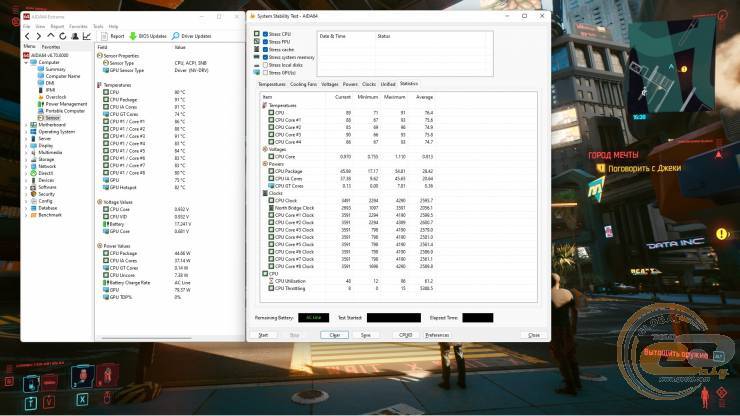This screenshot has width=740, height=416.
Task: Open the Help menu in AIDA64
Action: click(x=113, y=26)
